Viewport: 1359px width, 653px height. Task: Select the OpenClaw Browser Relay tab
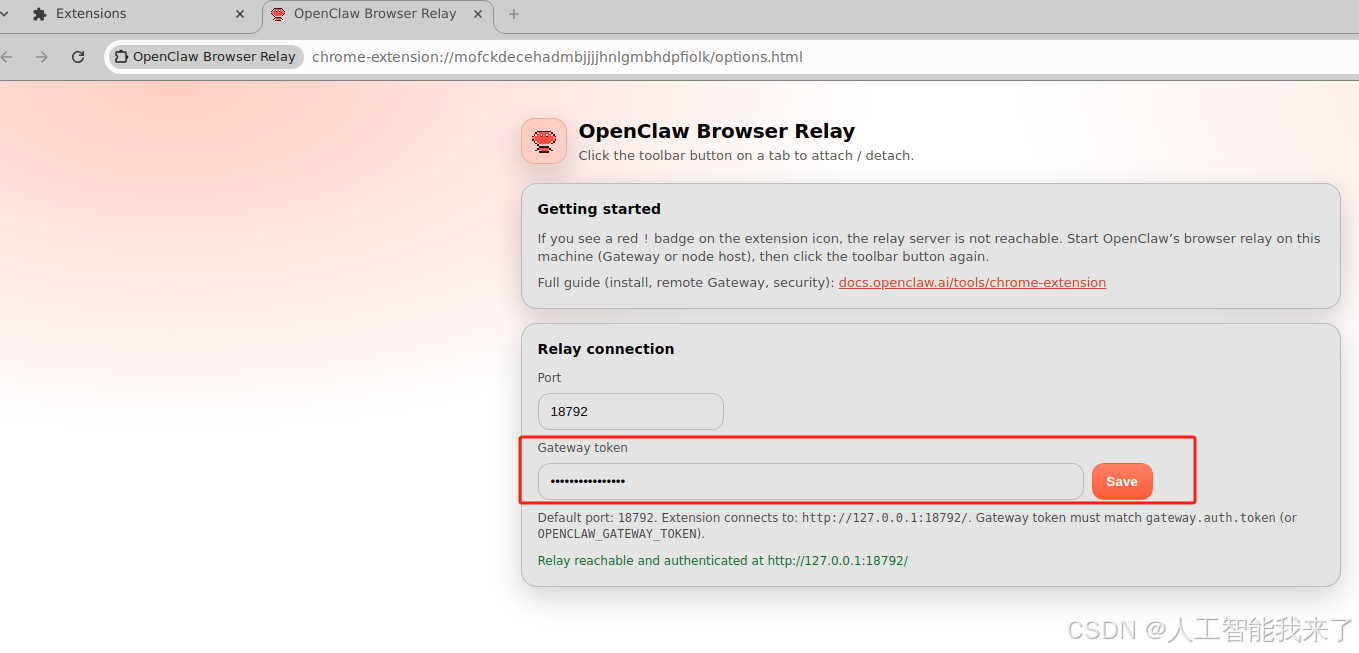pos(378,14)
